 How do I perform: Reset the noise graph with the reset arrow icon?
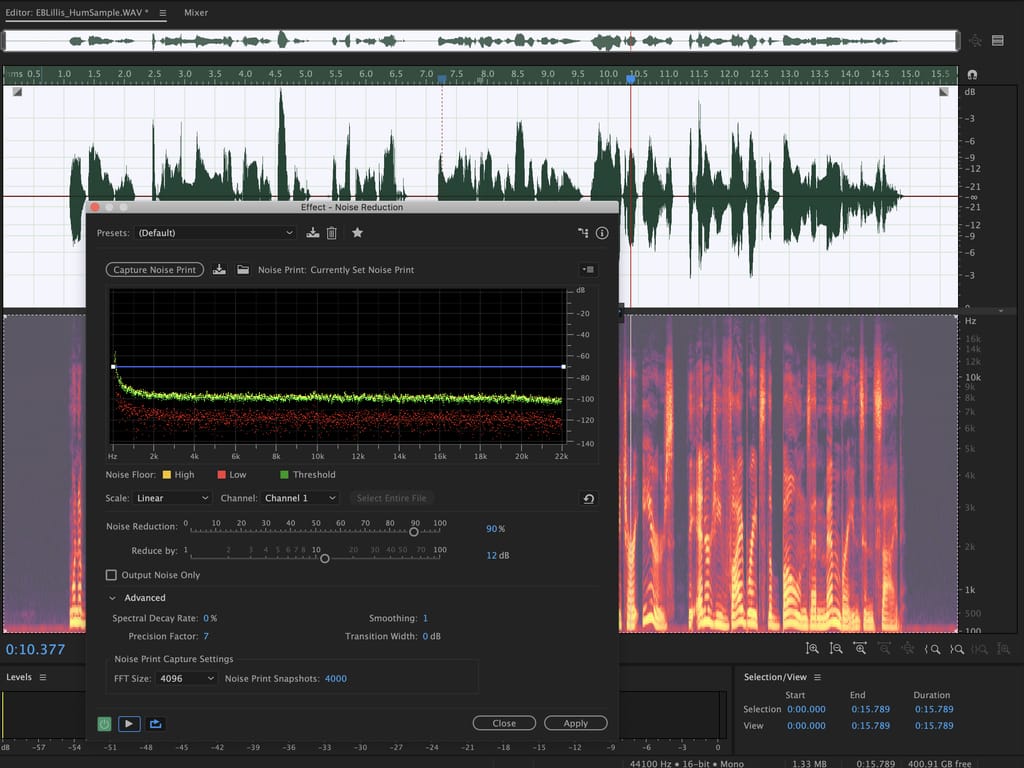589,498
